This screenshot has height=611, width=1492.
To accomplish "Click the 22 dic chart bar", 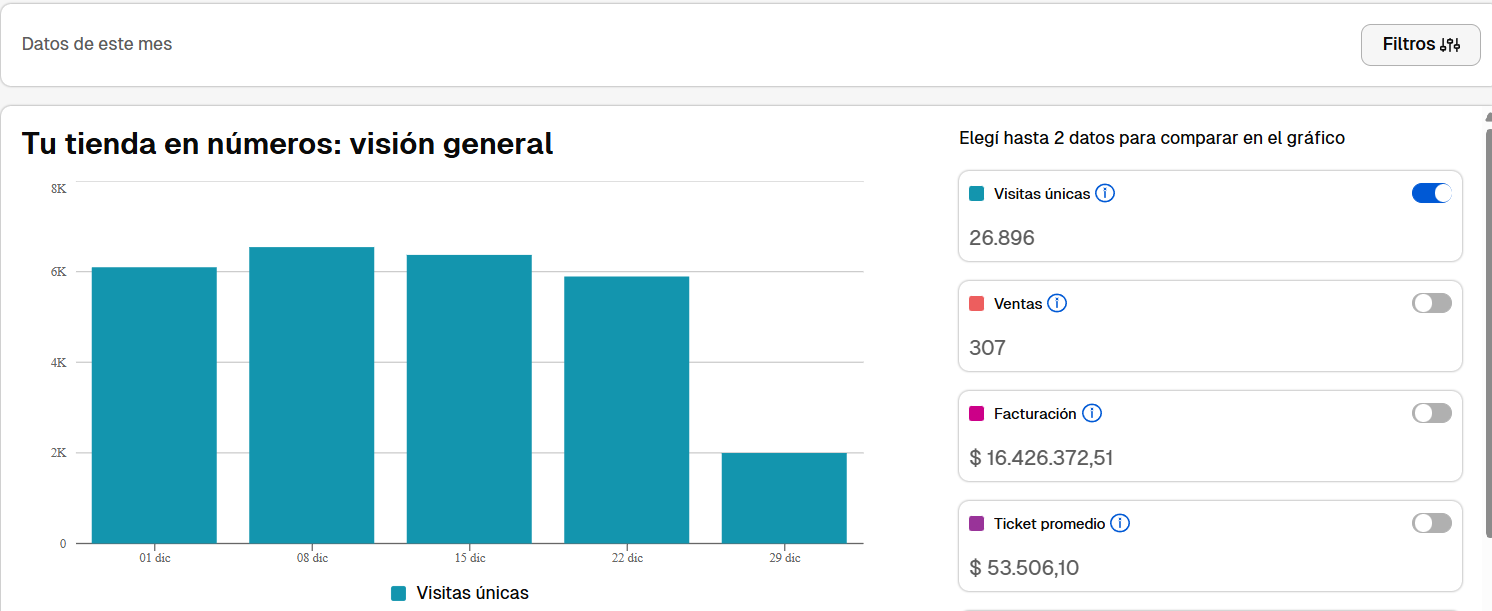I will (626, 410).
